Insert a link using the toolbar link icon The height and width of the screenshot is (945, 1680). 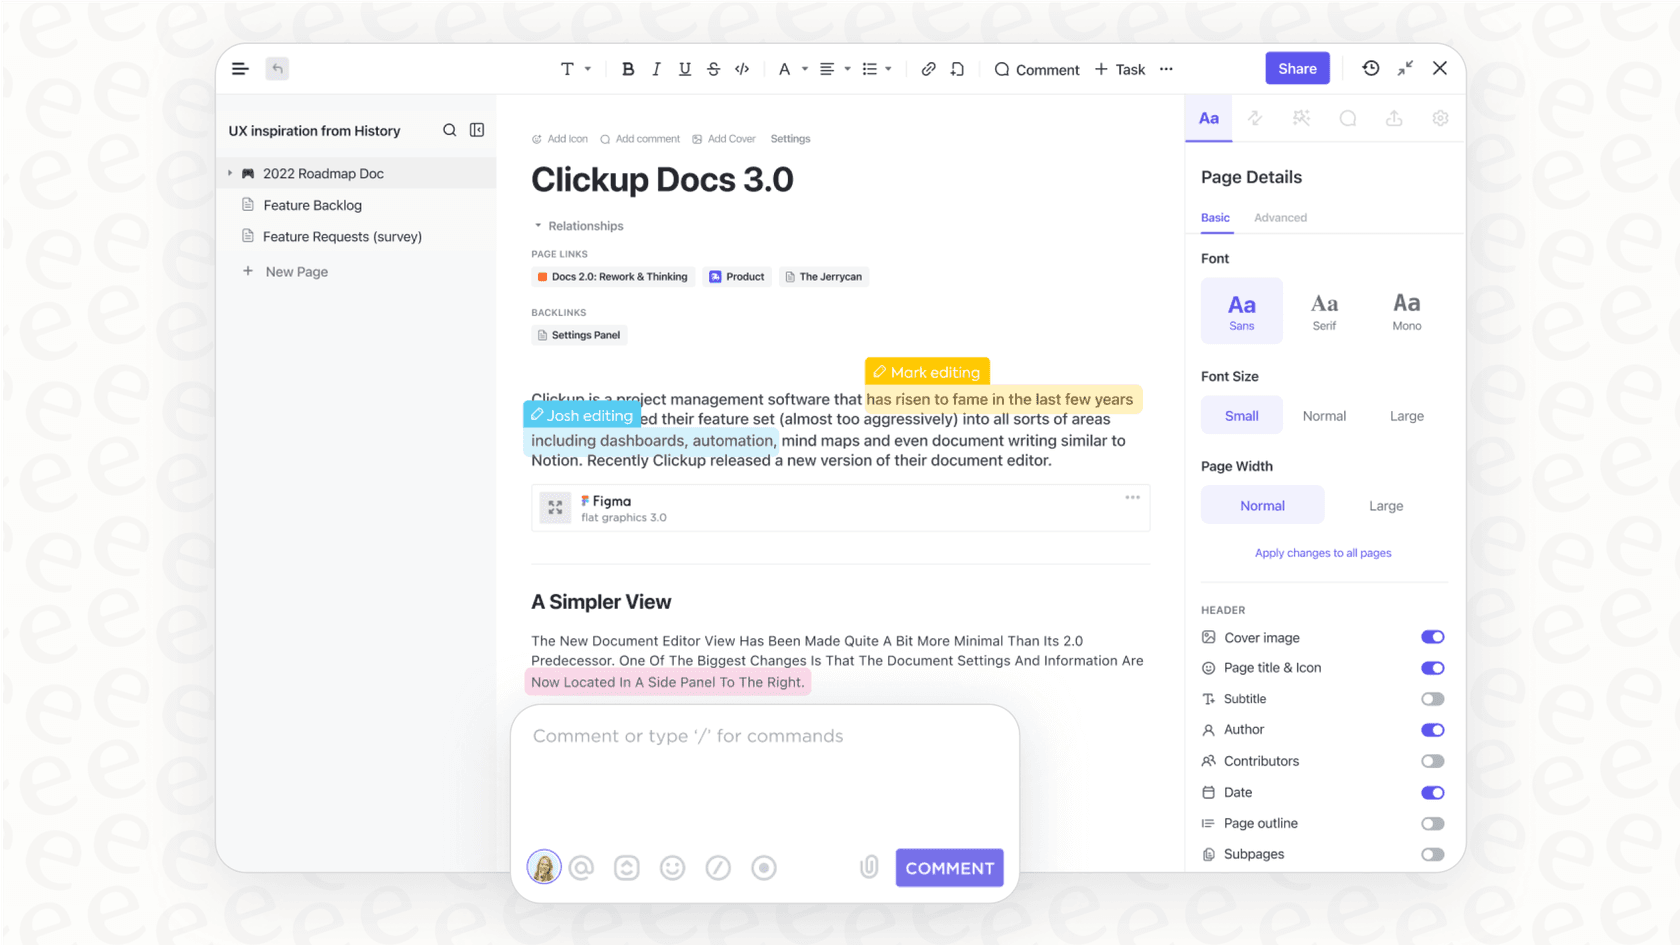click(928, 69)
